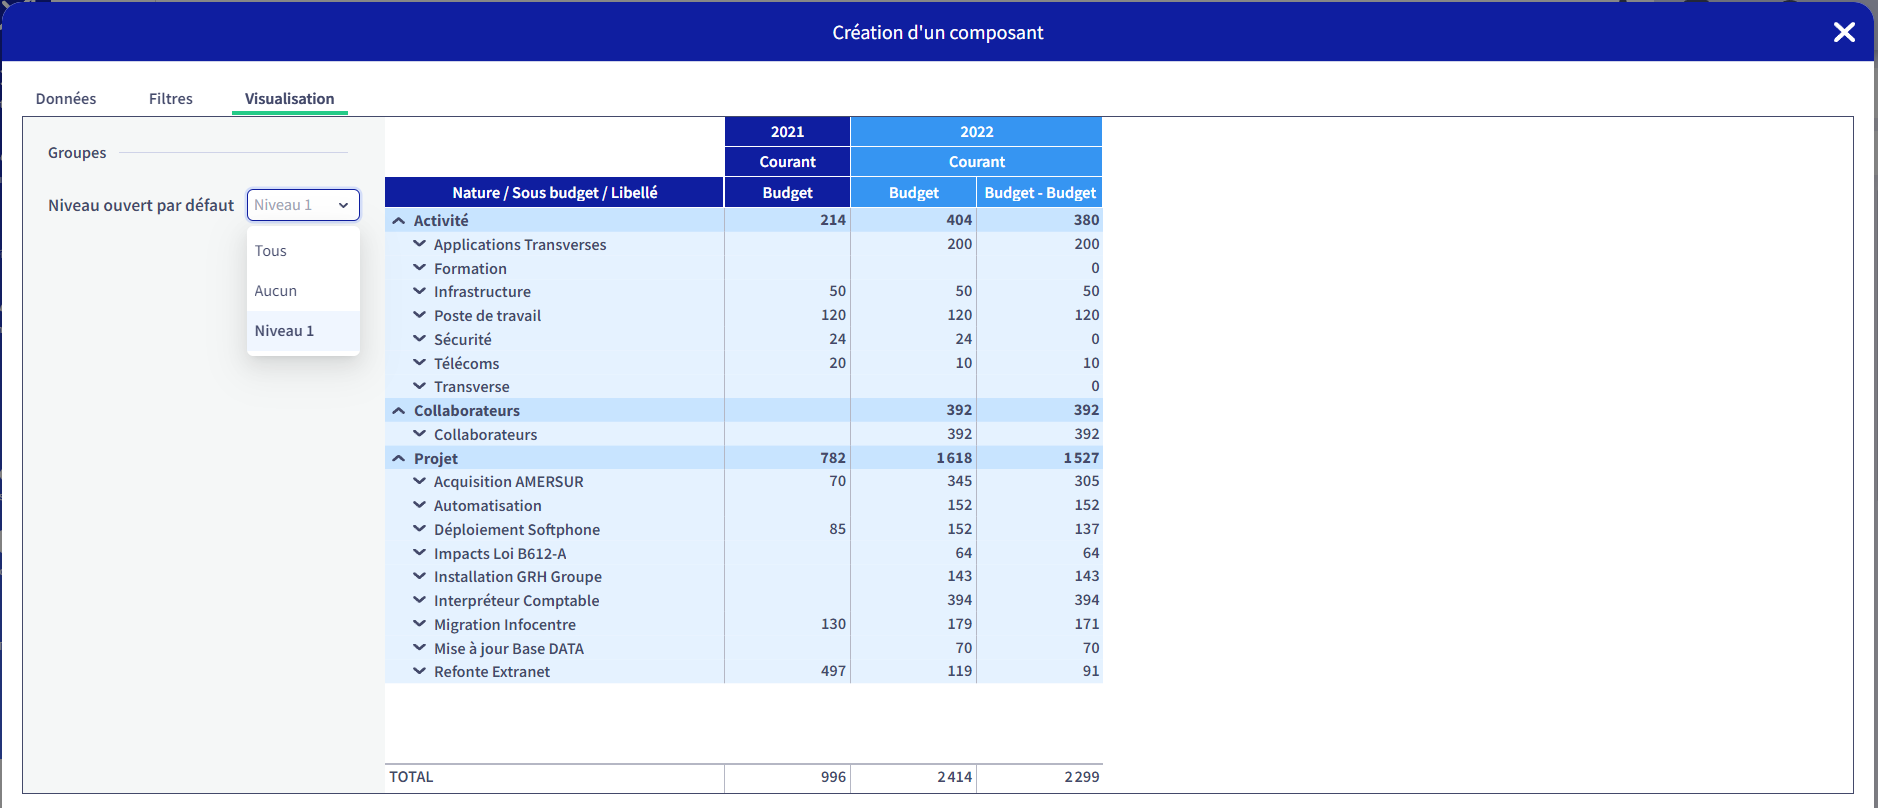Expand the Impacts Loi B612-A chevron
The height and width of the screenshot is (808, 1878).
pos(420,553)
